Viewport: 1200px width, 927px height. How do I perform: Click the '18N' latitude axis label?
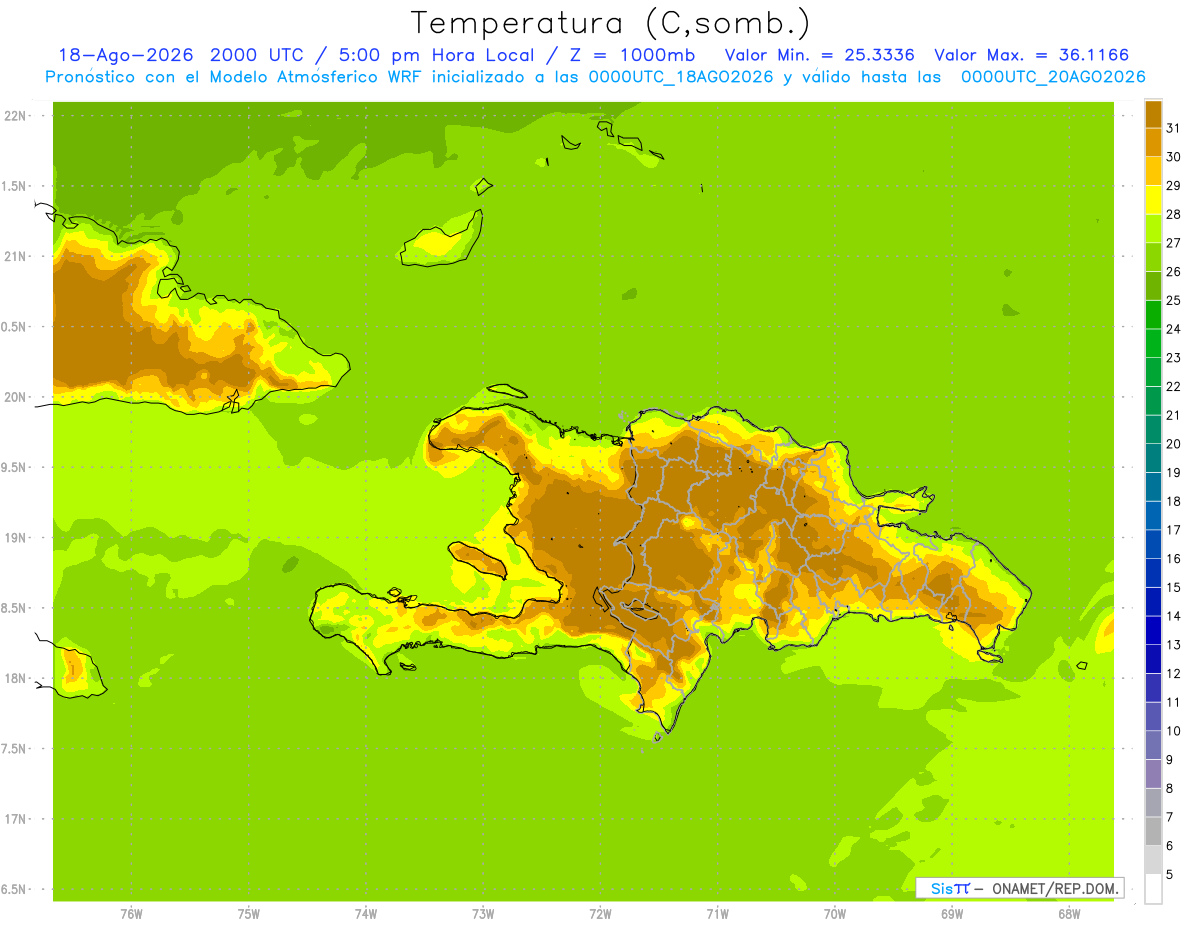(17, 678)
